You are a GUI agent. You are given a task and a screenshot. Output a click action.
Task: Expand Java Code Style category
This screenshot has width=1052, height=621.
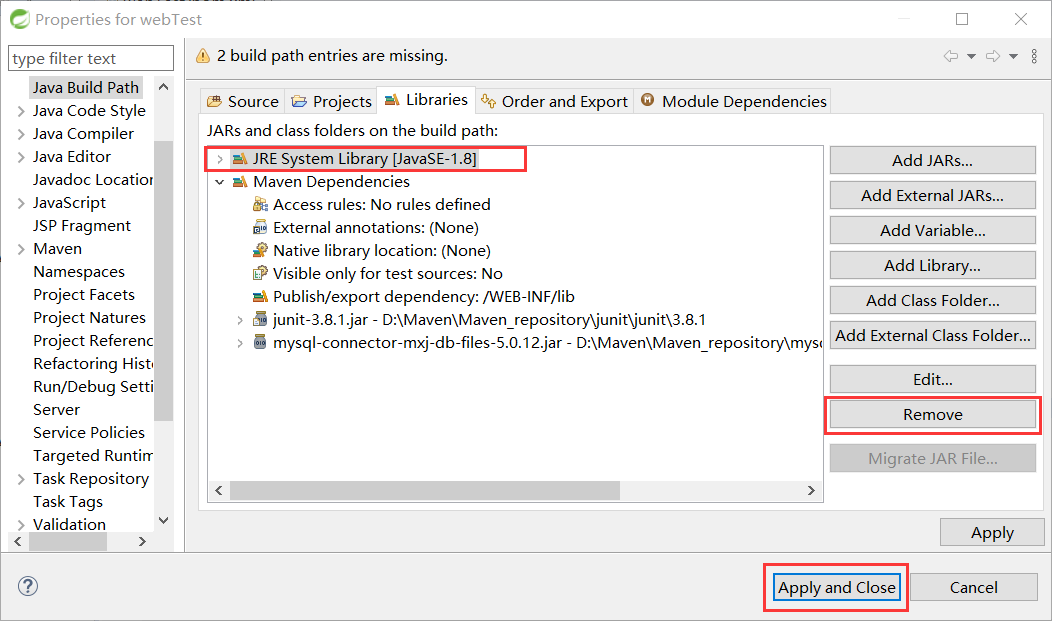click(21, 111)
